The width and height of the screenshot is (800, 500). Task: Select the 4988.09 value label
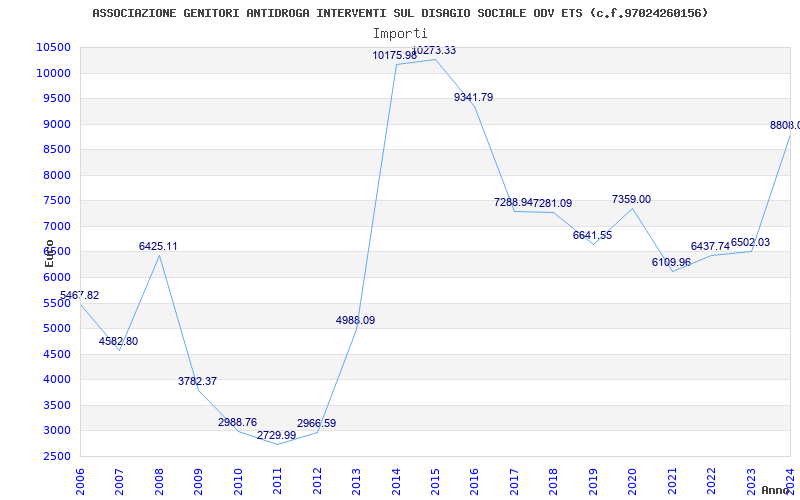point(356,320)
